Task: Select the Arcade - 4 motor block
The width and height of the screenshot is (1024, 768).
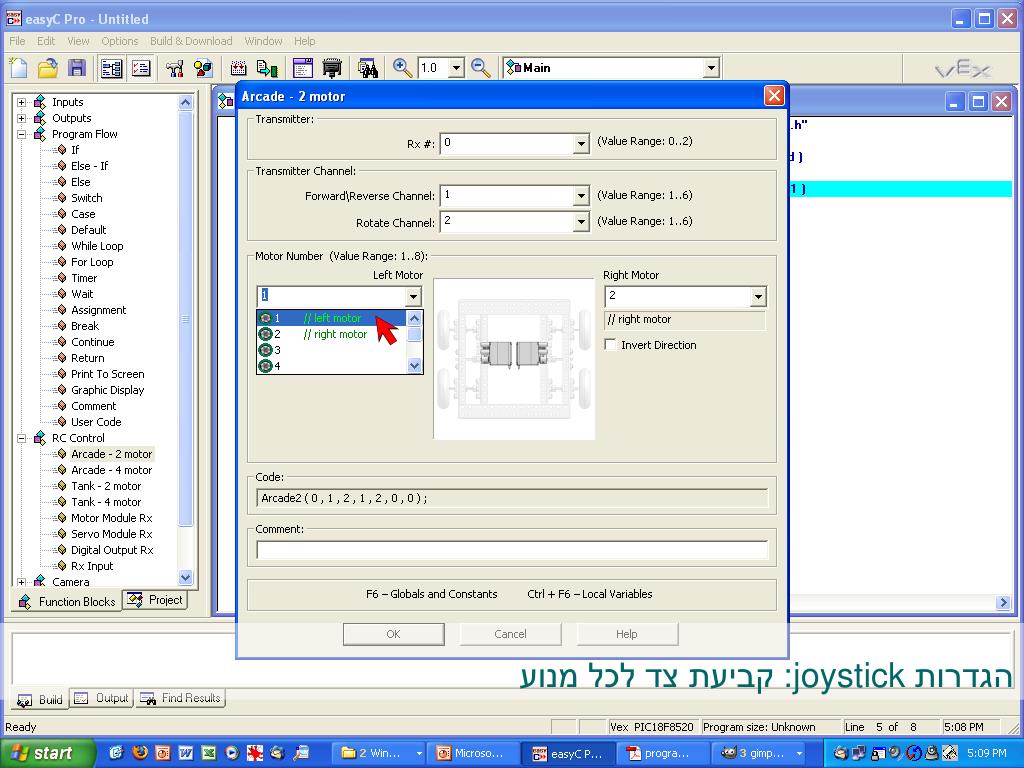Action: click(x=112, y=470)
